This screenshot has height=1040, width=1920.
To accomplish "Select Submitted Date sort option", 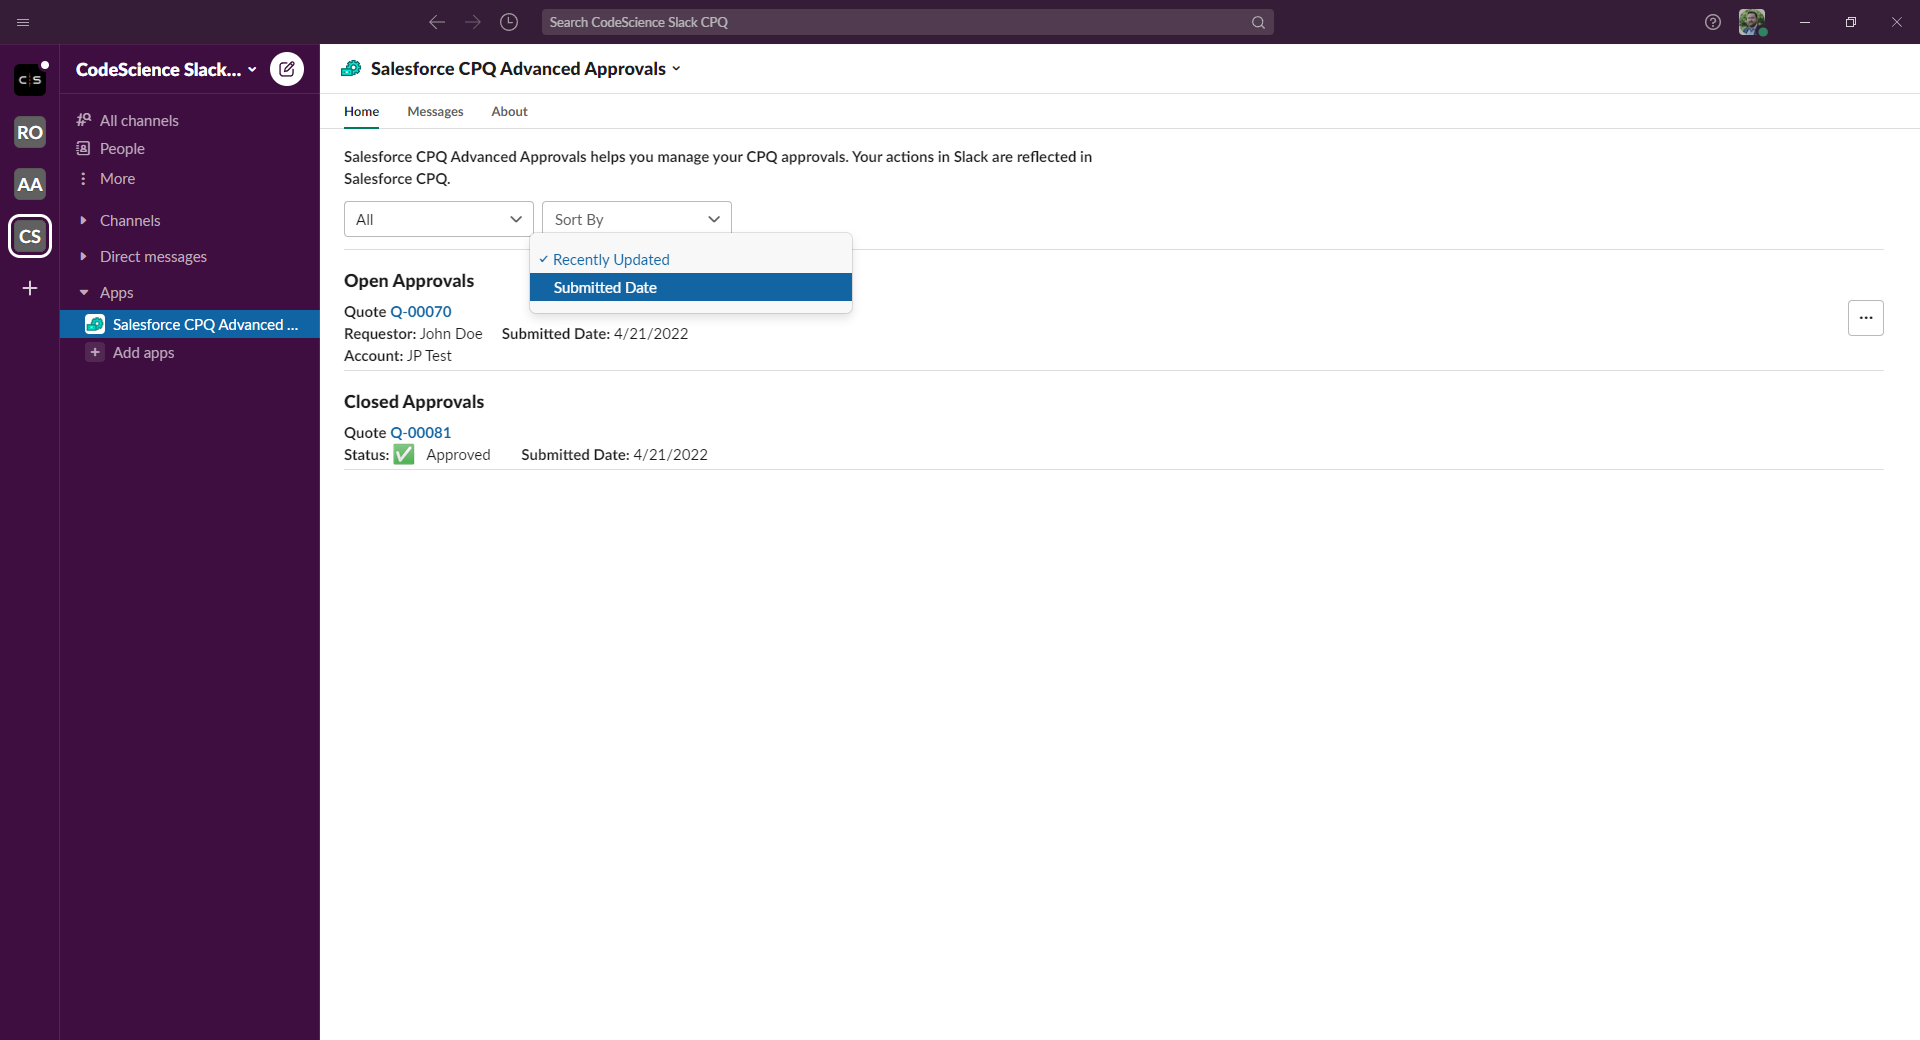I will pos(604,287).
